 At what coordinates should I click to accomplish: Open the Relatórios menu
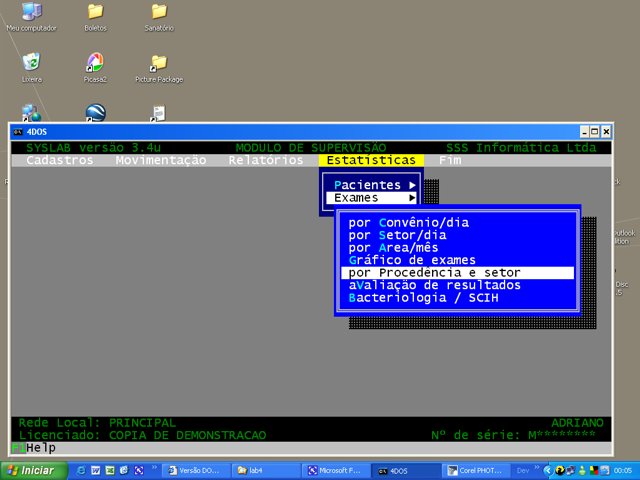click(266, 160)
